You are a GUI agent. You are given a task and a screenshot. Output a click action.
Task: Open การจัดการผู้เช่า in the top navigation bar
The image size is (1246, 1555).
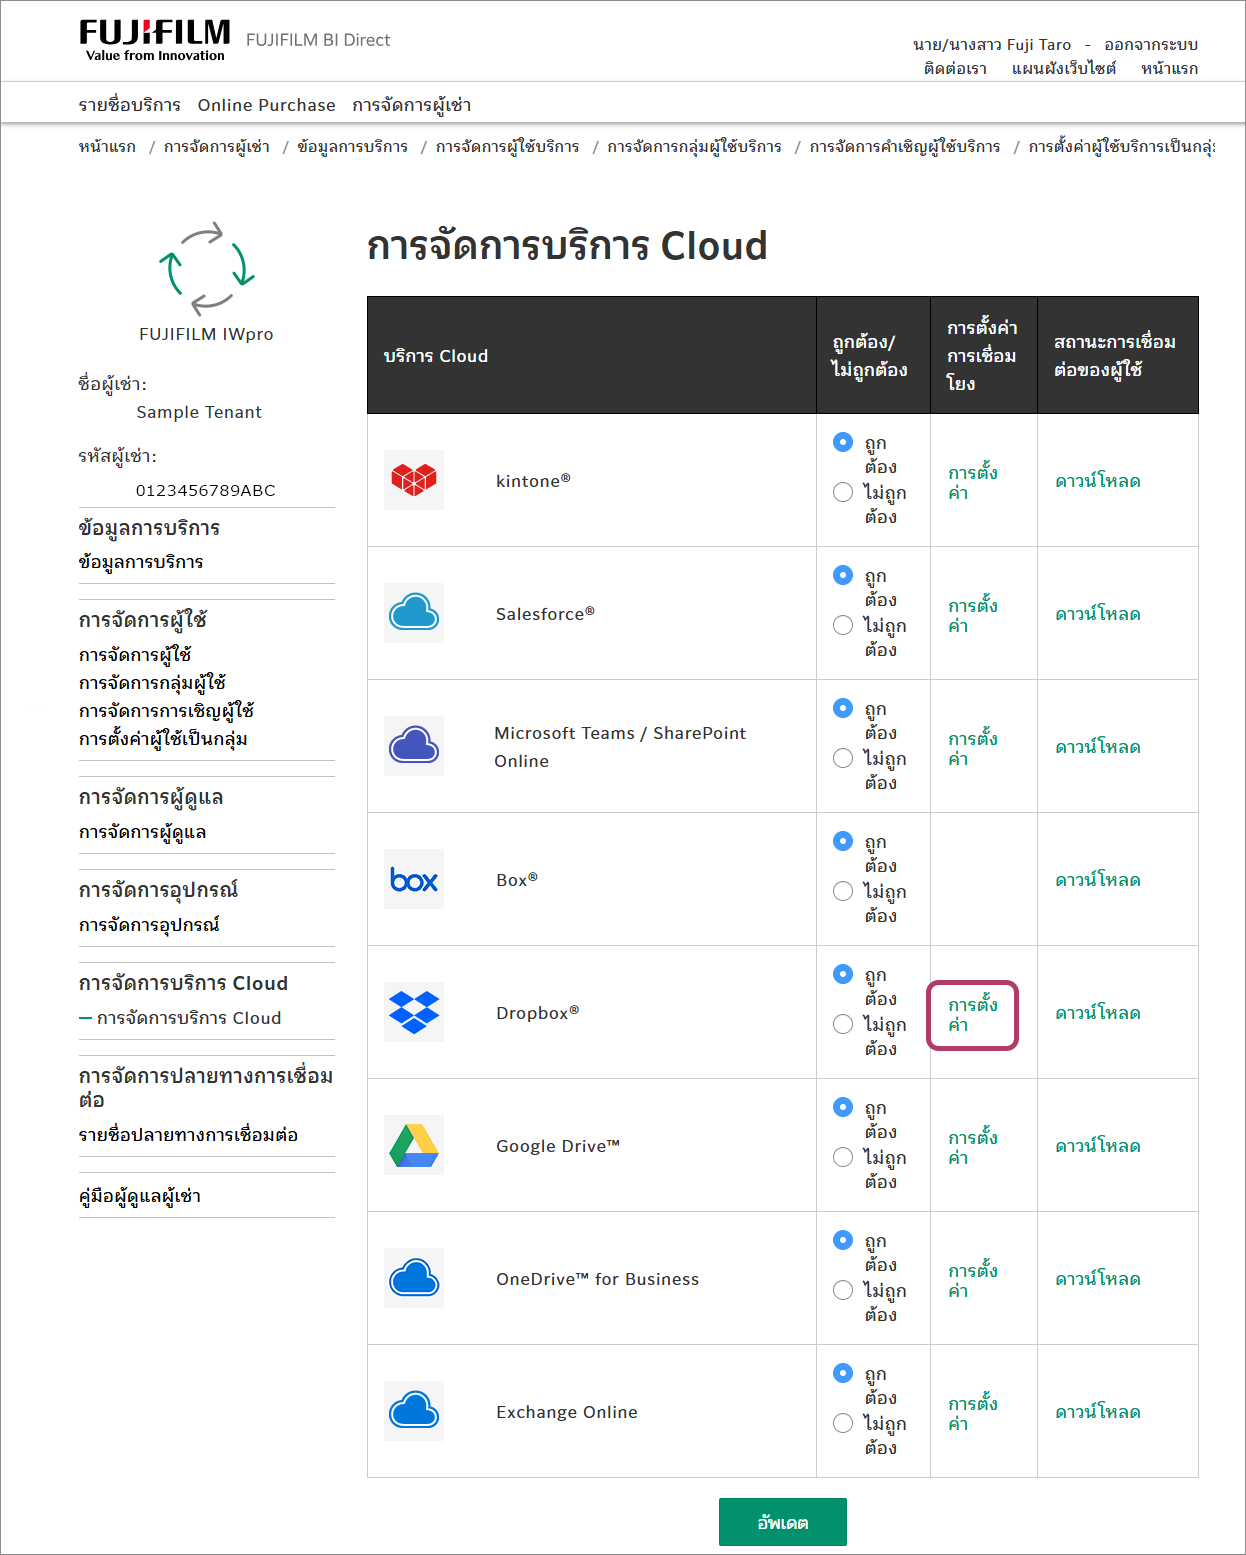[x=412, y=105]
